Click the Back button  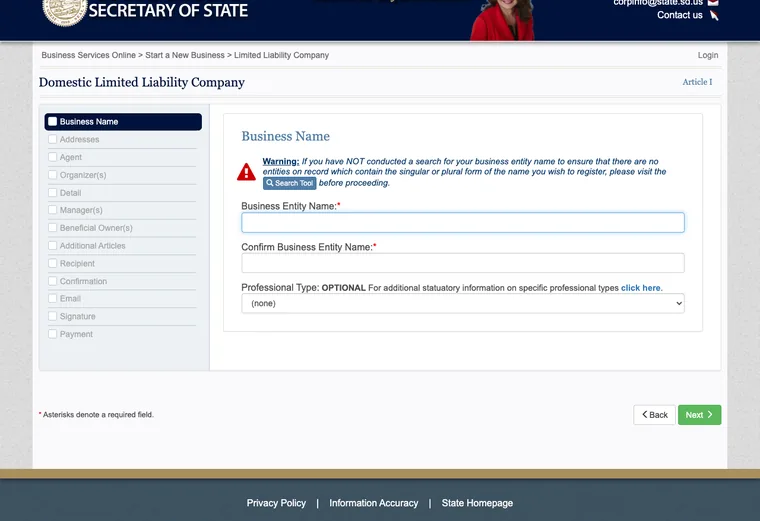pos(654,415)
